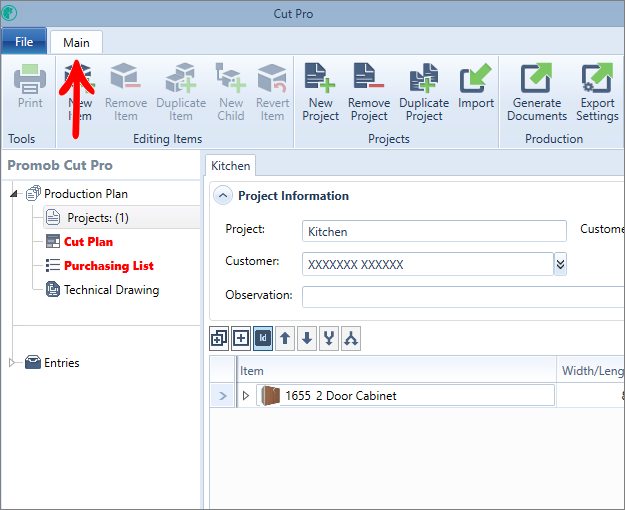
Task: Switch to the Kitchen tab
Action: click(230, 165)
